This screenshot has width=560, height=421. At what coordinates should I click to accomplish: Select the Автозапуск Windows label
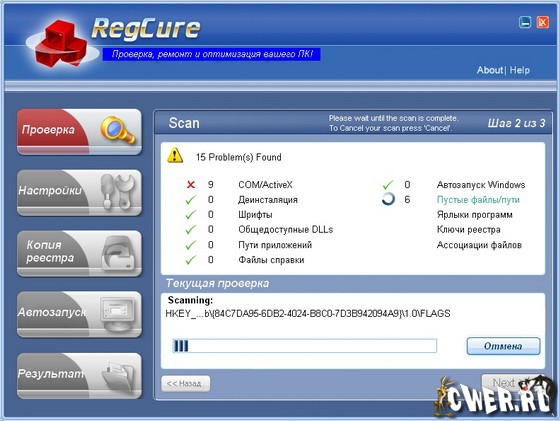481,185
